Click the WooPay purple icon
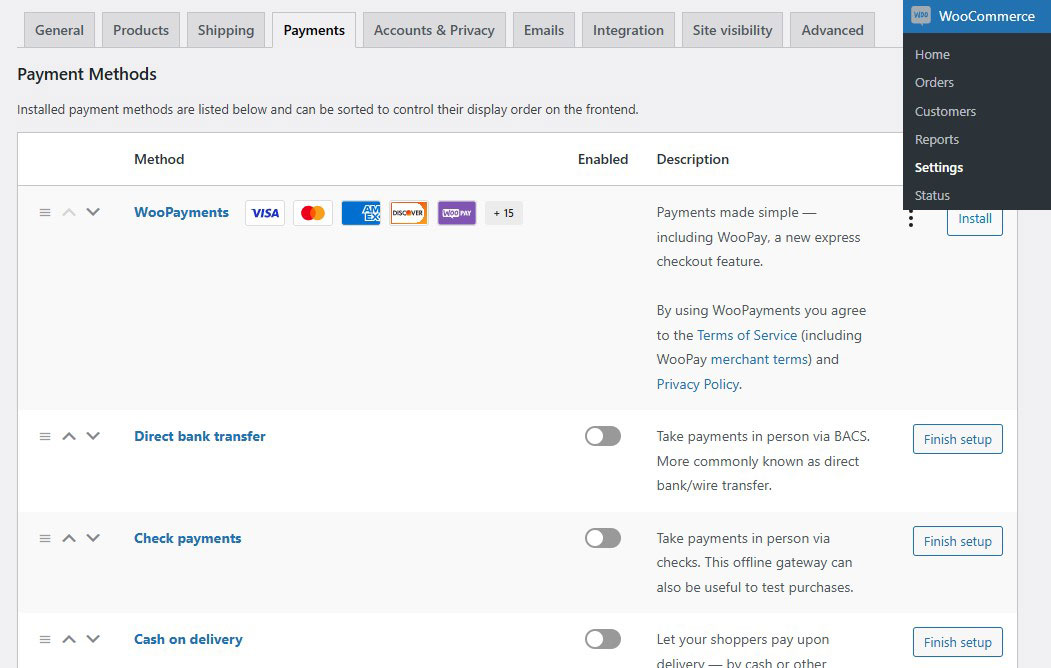Viewport: 1051px width, 668px height. click(x=457, y=213)
